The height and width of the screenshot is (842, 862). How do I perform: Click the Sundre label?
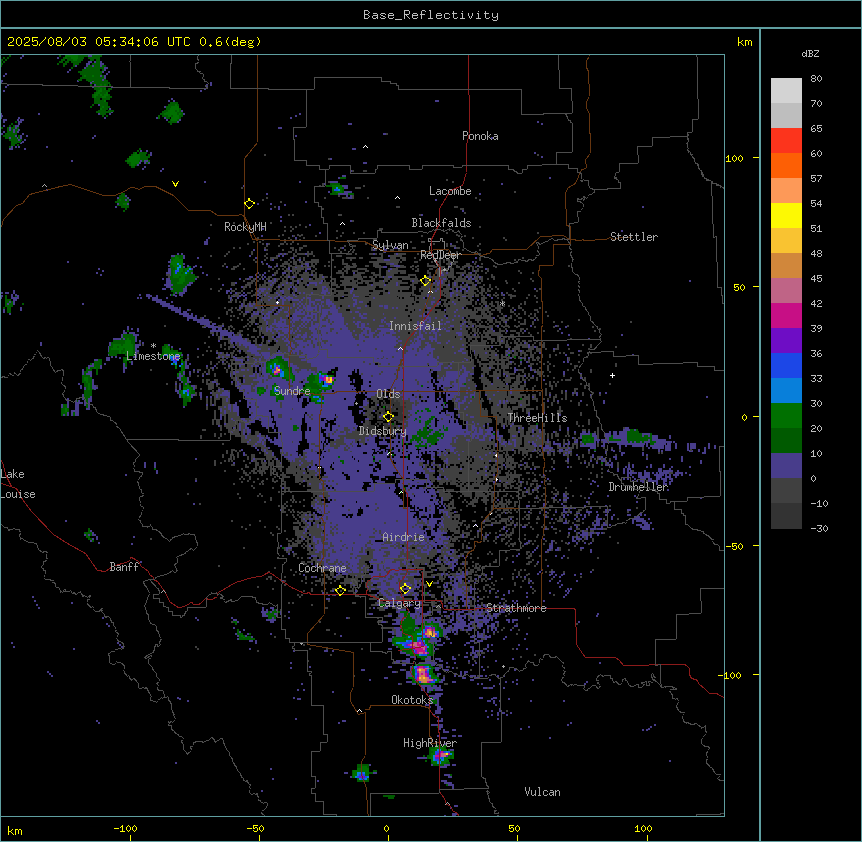[292, 391]
